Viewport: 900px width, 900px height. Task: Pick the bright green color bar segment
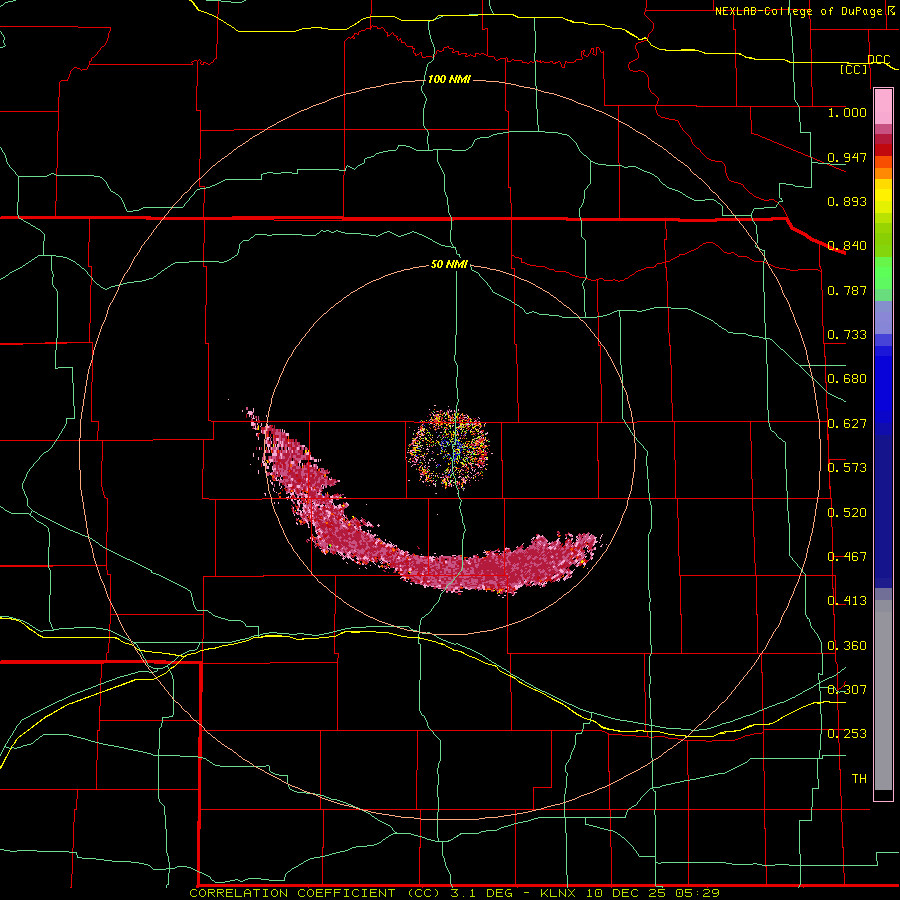[x=883, y=273]
